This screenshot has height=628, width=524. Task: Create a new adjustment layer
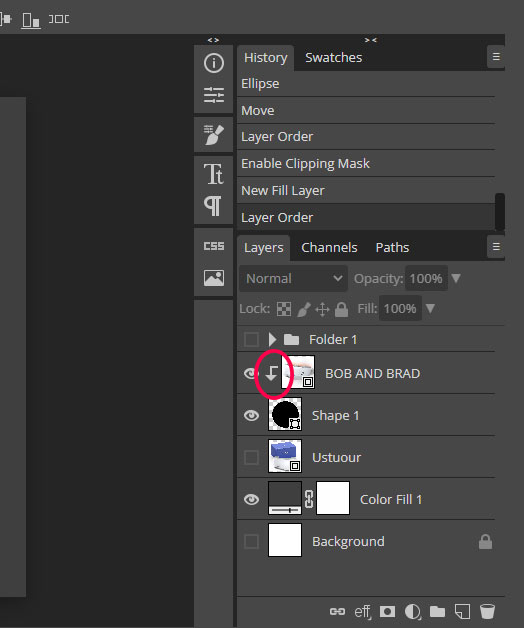click(412, 612)
